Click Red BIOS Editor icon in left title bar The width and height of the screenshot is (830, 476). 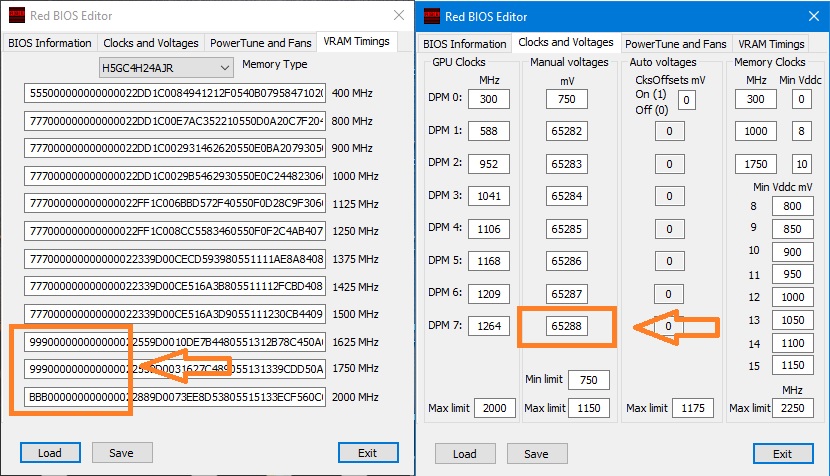pyautogui.click(x=17, y=15)
